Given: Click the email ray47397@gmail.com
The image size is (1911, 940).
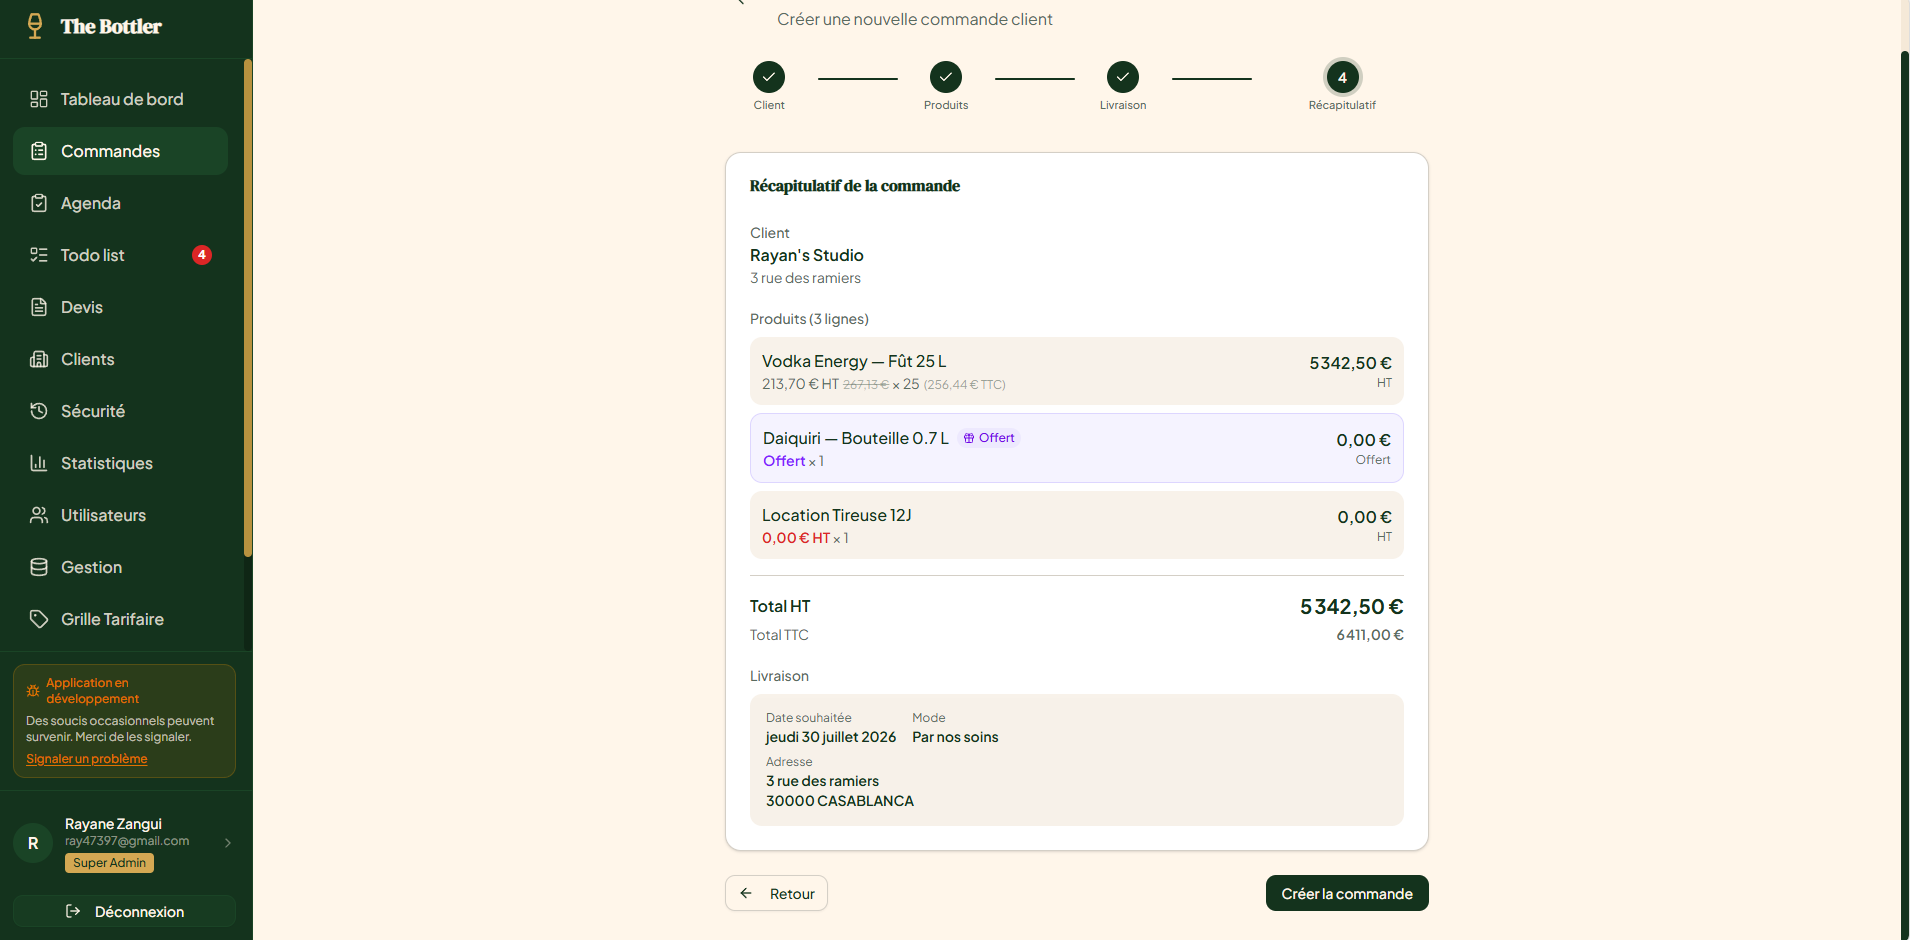Looking at the screenshot, I should (127, 841).
